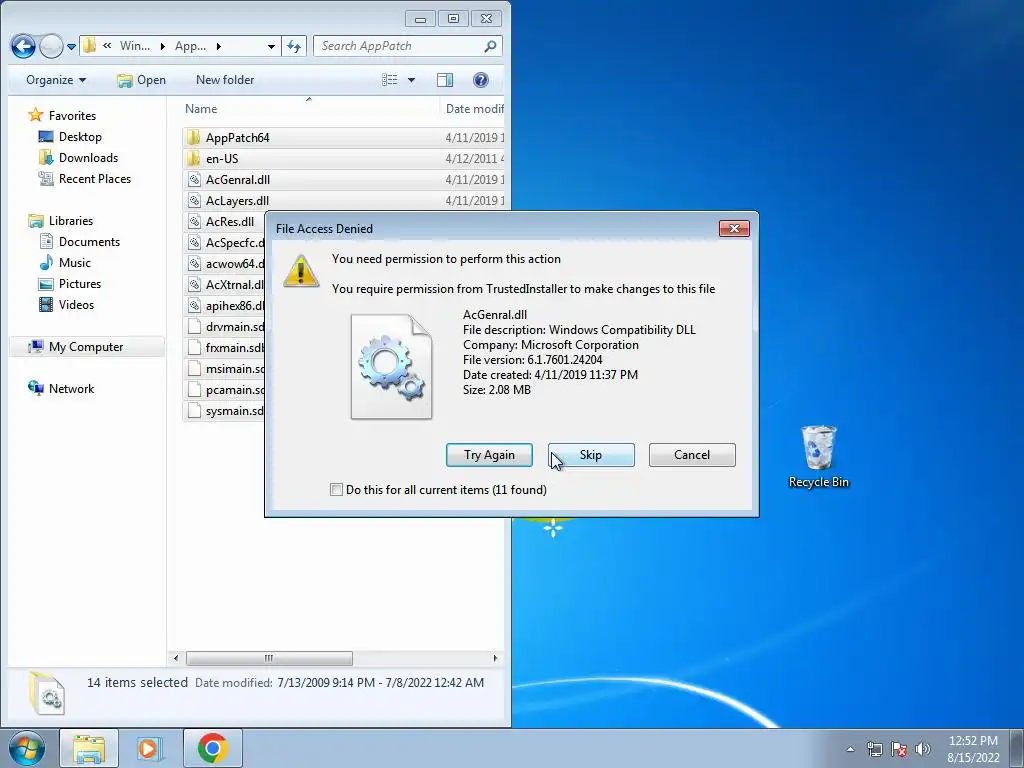Viewport: 1024px width, 768px height.
Task: Check Do this for all current items
Action: (336, 489)
